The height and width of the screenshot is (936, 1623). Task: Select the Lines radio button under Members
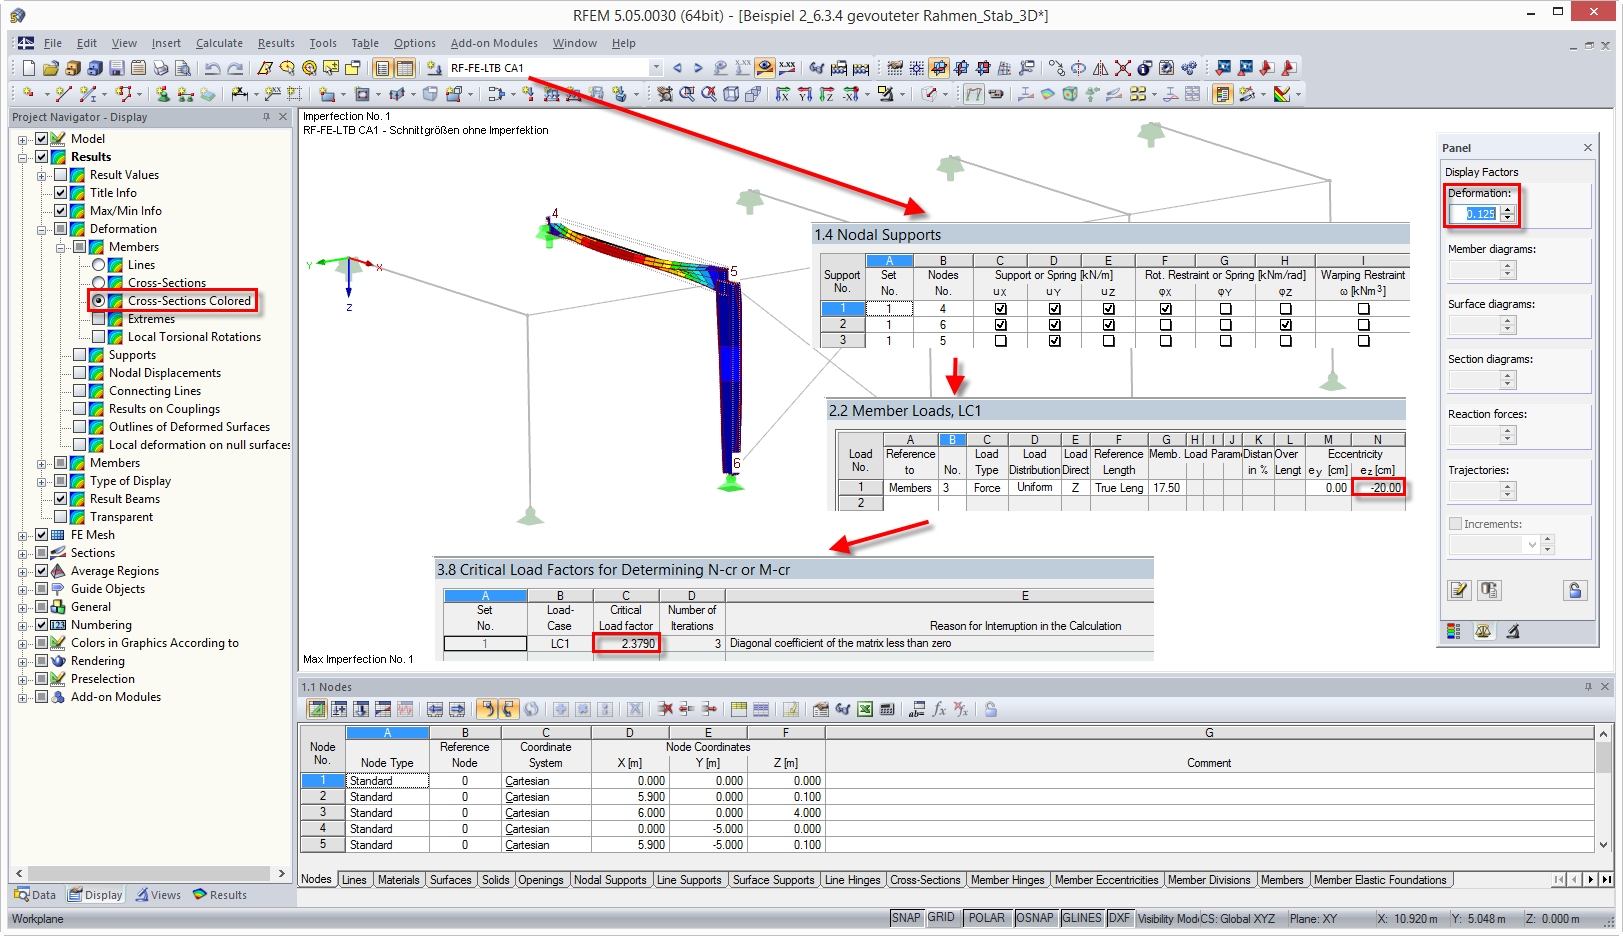[x=99, y=265]
